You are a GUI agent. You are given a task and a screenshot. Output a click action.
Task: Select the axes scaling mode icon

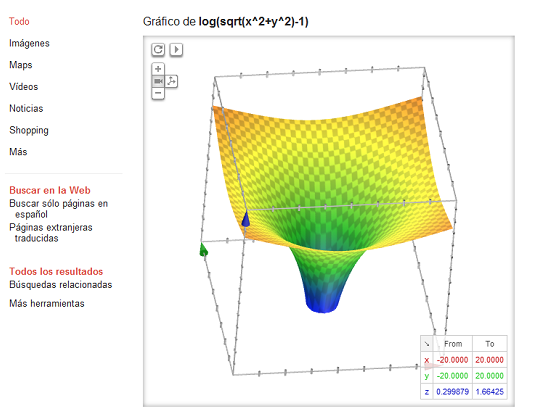171,81
